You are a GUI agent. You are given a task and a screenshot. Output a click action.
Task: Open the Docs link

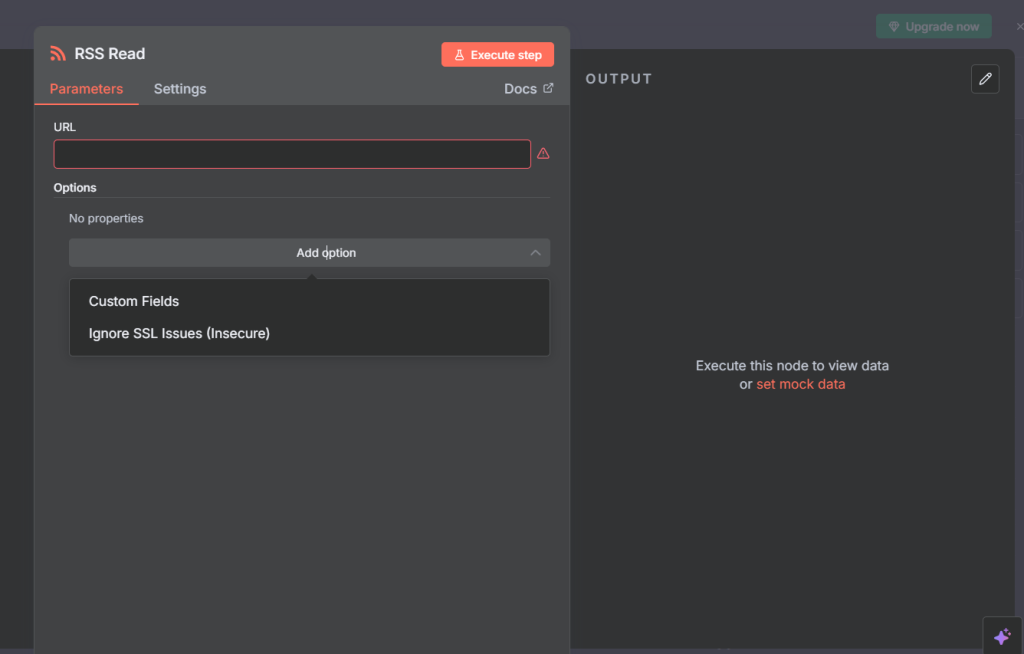tap(520, 89)
